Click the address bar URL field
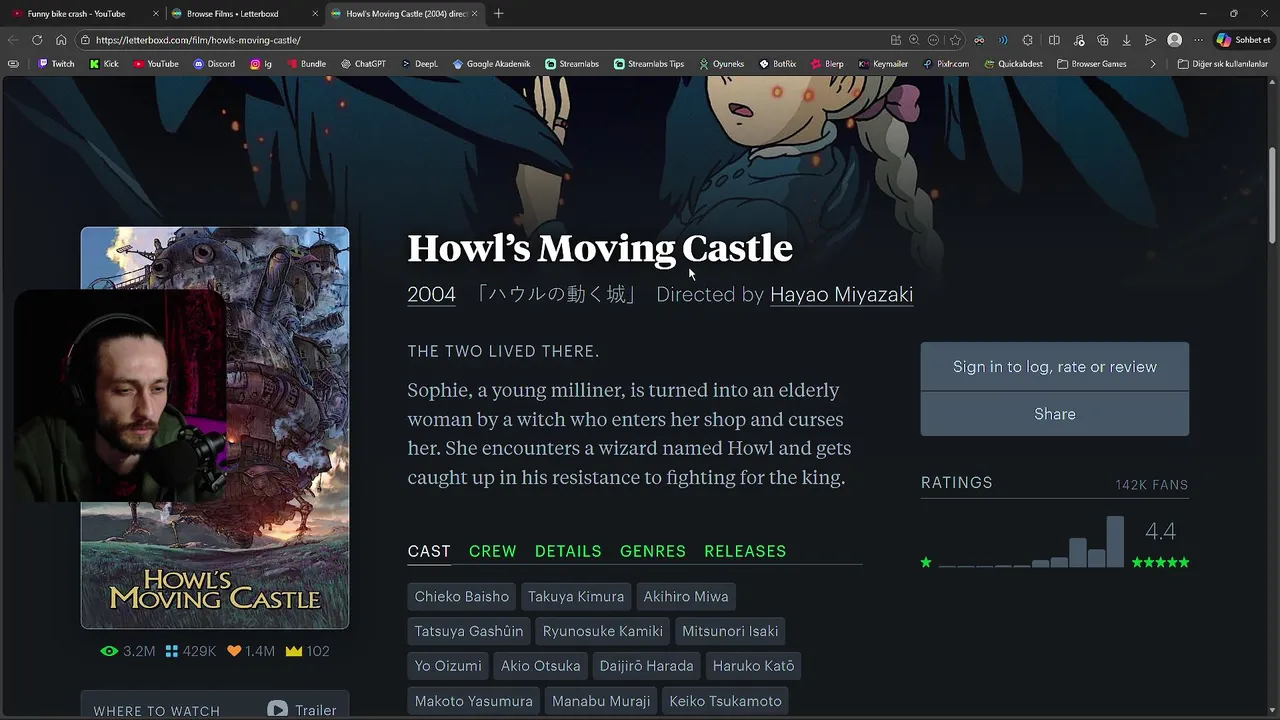Image resolution: width=1280 pixels, height=720 pixels. coord(480,40)
